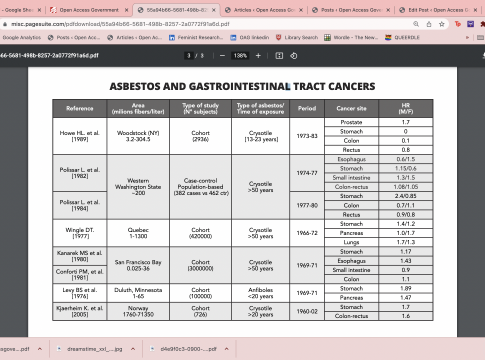Image resolution: width=485 pixels, height=360 pixels.
Task: Share this page via the share icon
Action: point(429,24)
